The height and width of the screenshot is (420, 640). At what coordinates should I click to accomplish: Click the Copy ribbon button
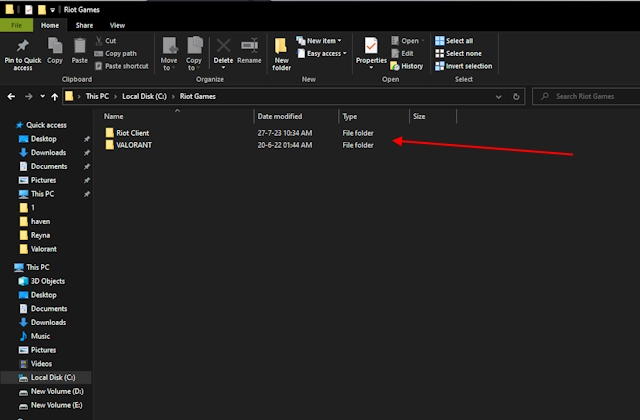(55, 51)
